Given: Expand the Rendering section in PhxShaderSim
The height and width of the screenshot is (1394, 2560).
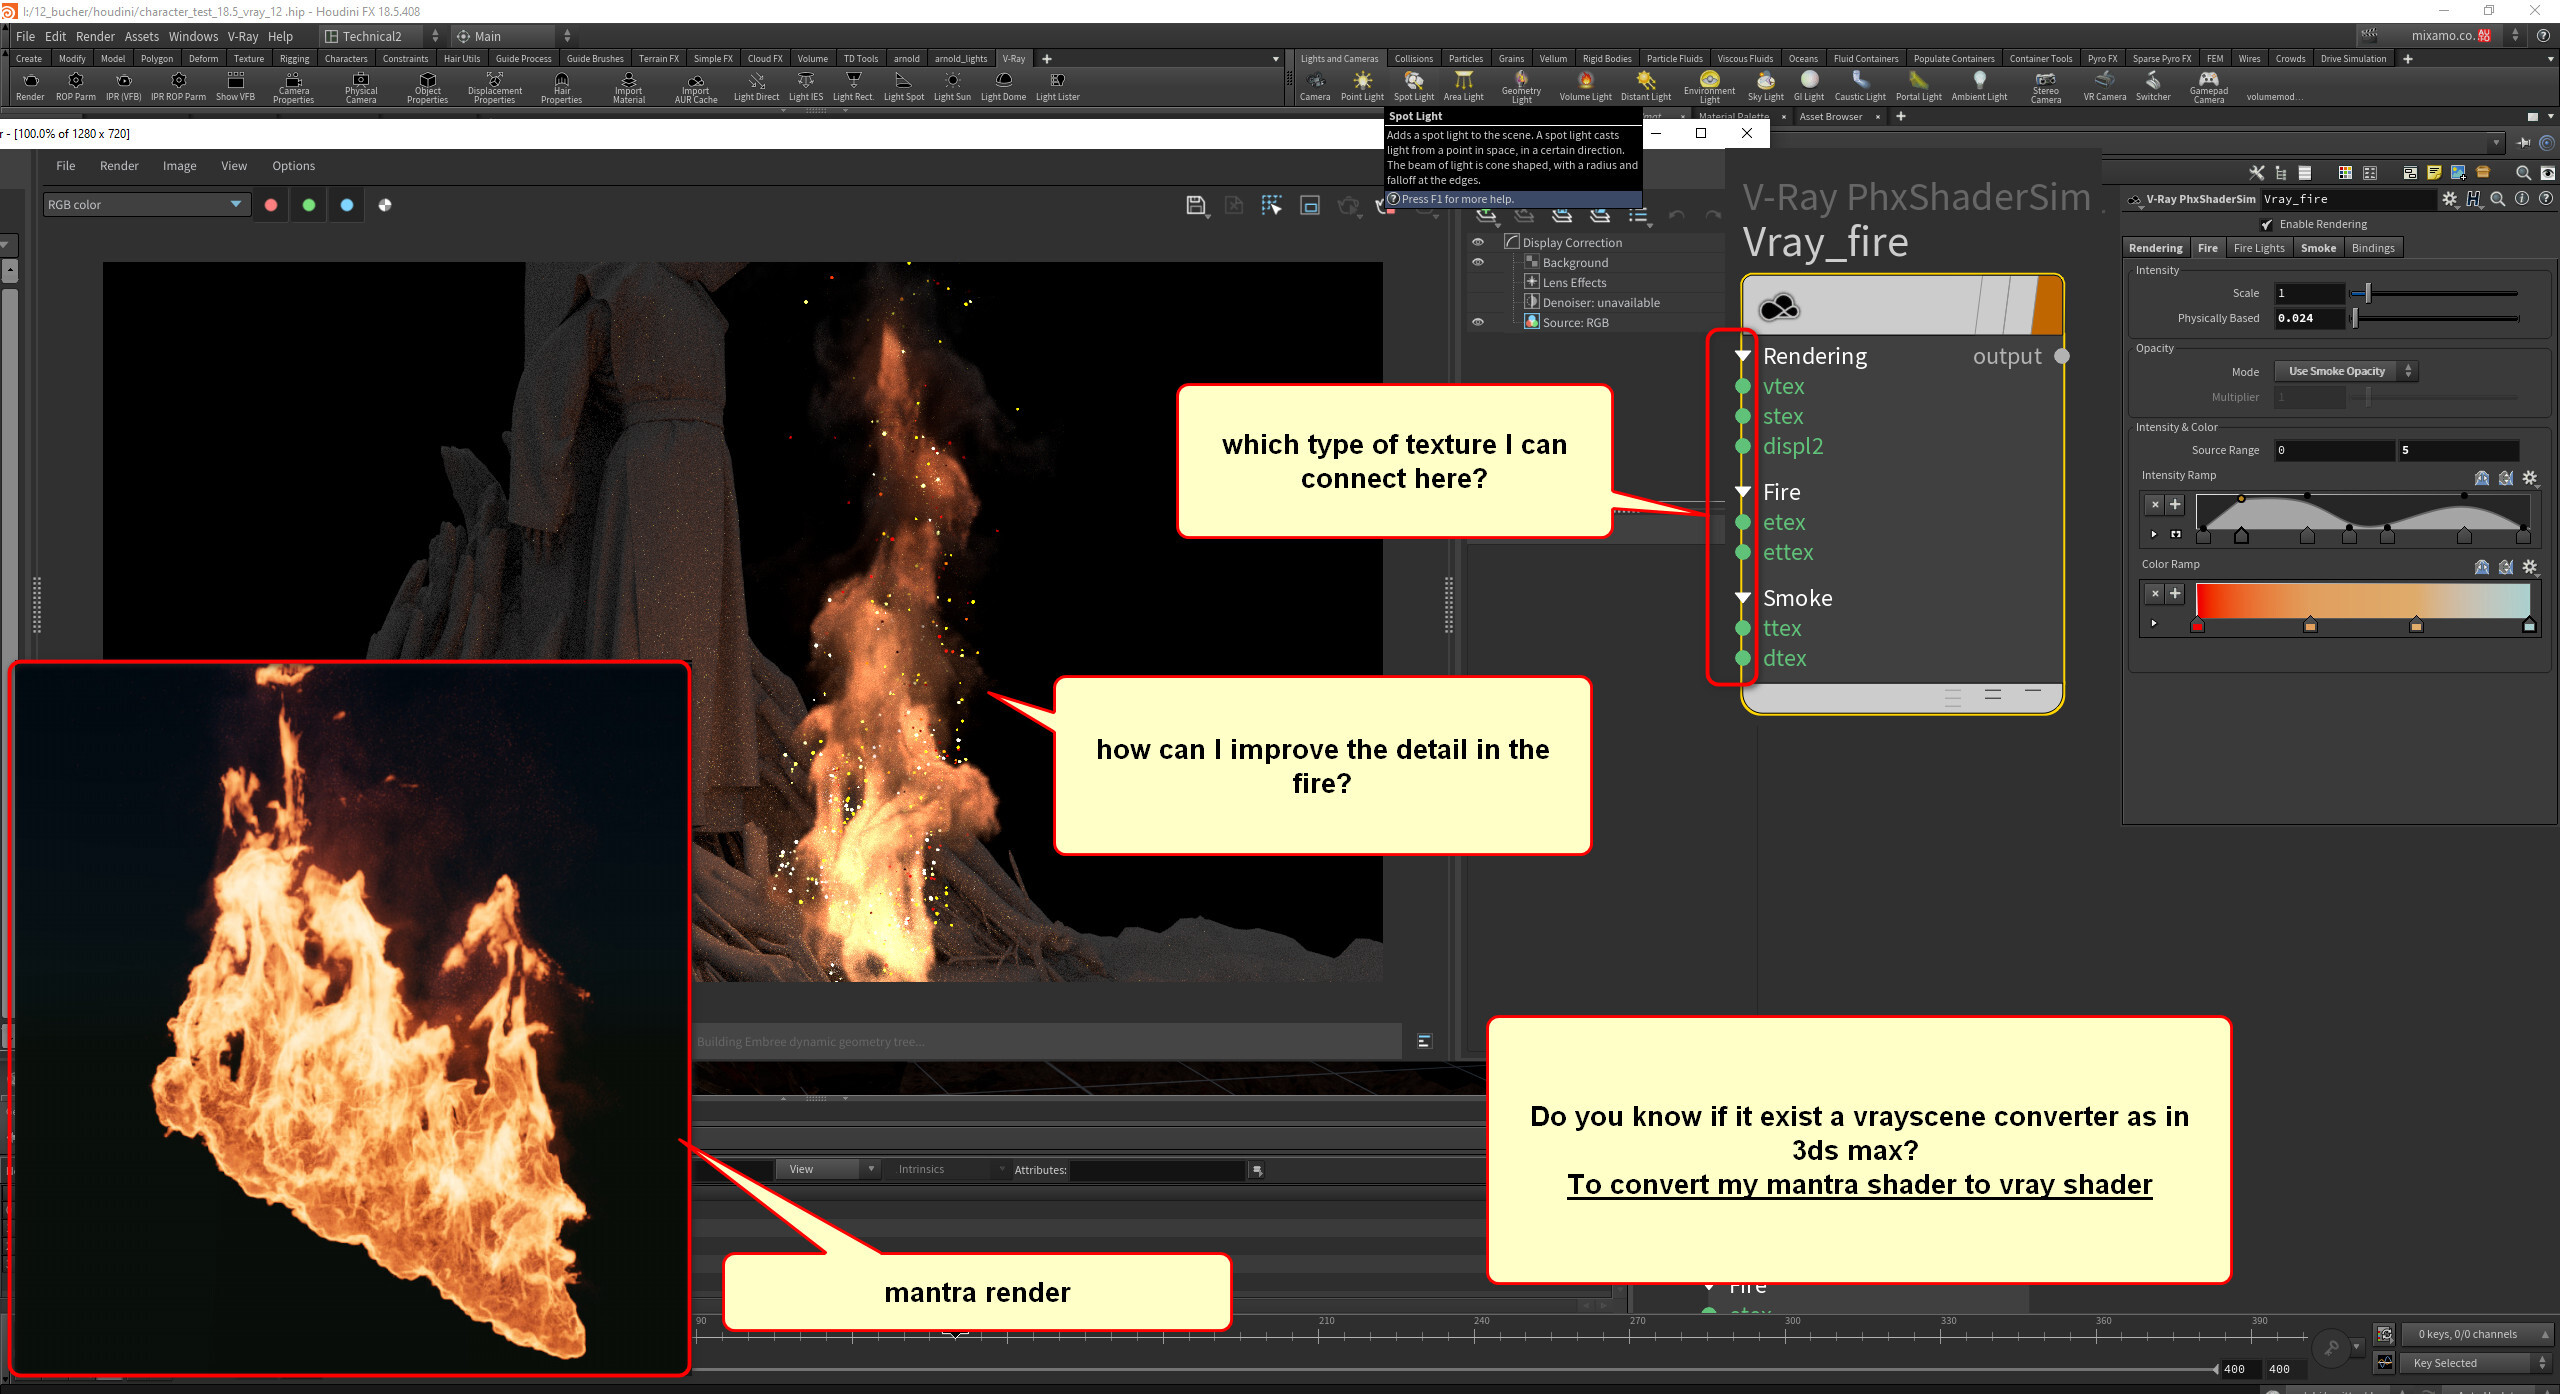Looking at the screenshot, I should click(1743, 355).
